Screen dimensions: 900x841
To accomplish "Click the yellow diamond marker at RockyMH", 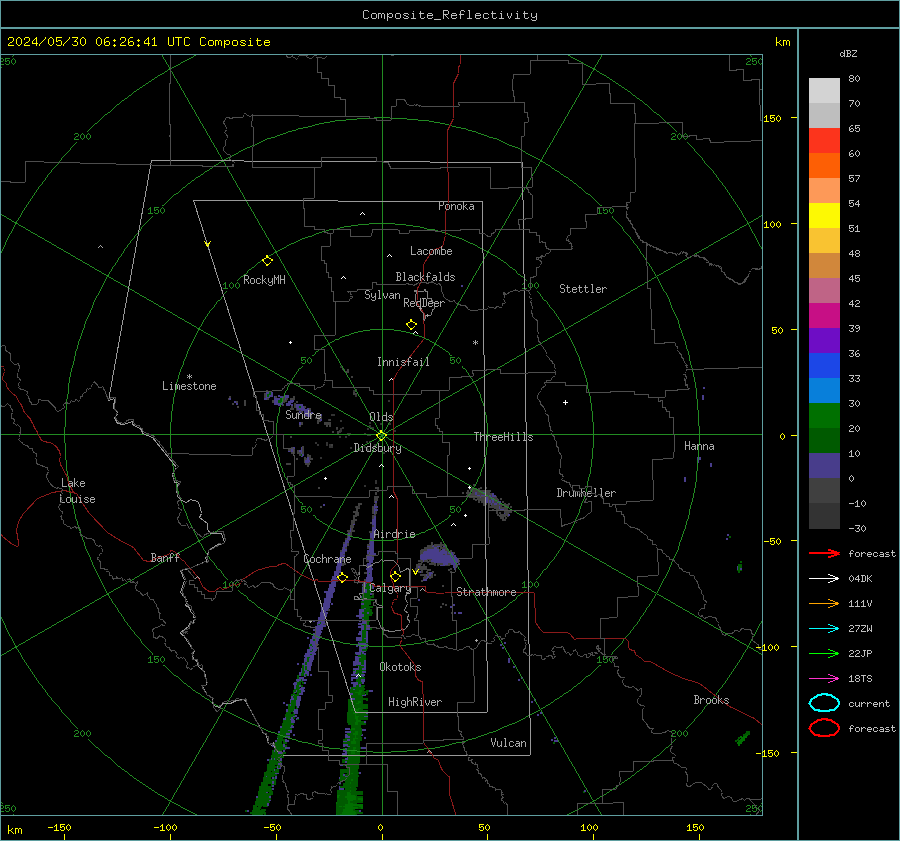I will coord(267,261).
